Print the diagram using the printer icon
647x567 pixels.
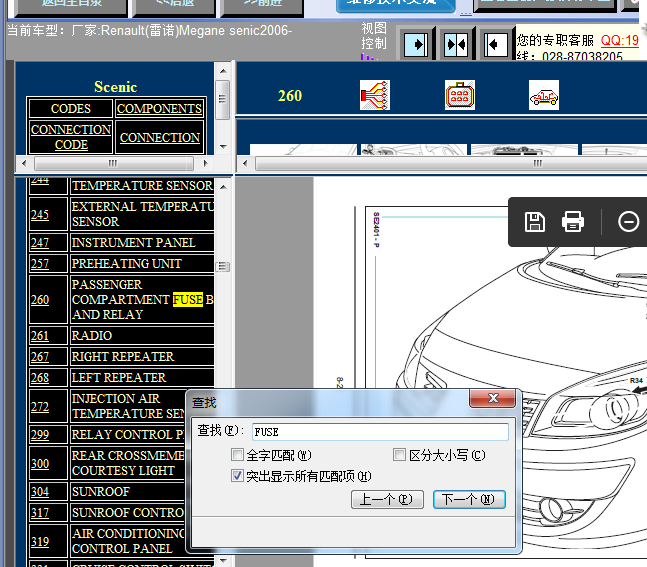573,222
